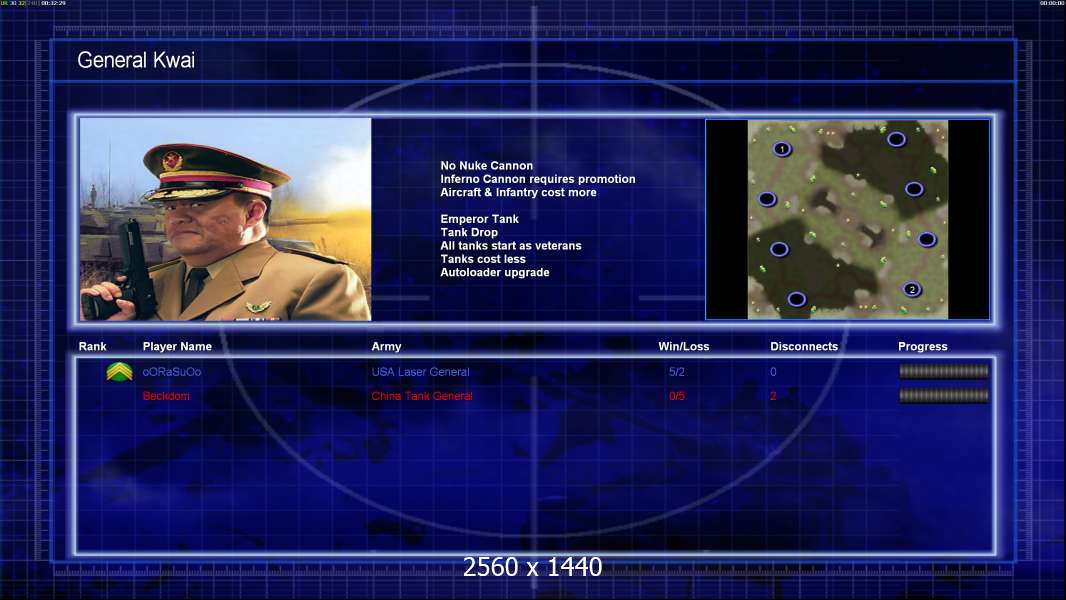Click the Player Name column header
Image resolution: width=1066 pixels, height=600 pixels.
[x=177, y=347]
